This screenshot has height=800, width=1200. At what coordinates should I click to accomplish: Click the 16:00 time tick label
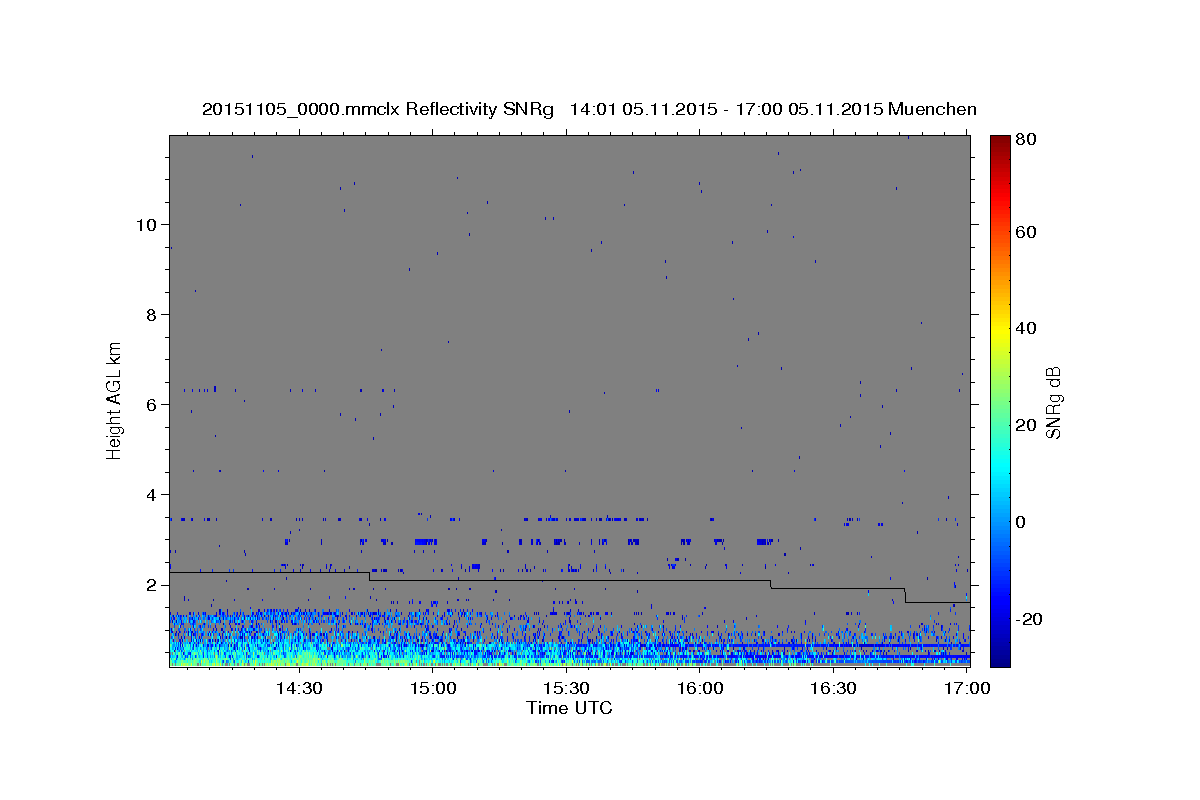click(x=700, y=688)
